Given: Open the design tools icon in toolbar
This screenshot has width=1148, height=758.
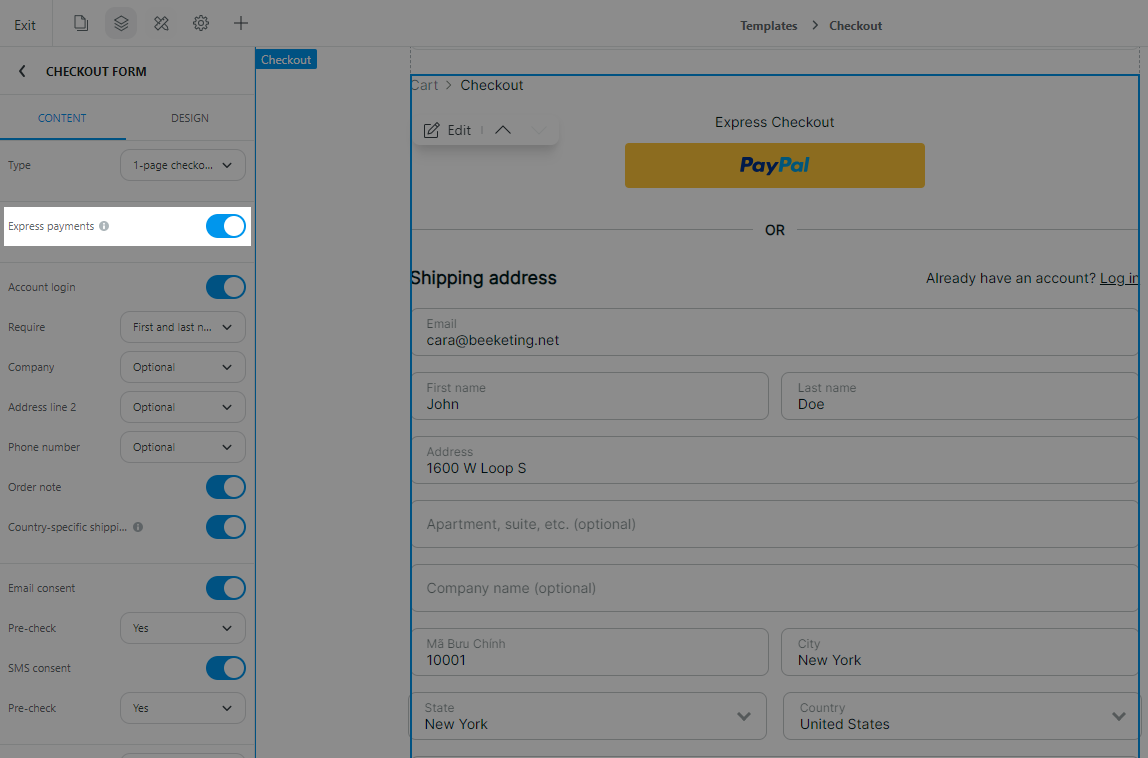Looking at the screenshot, I should click(x=161, y=23).
